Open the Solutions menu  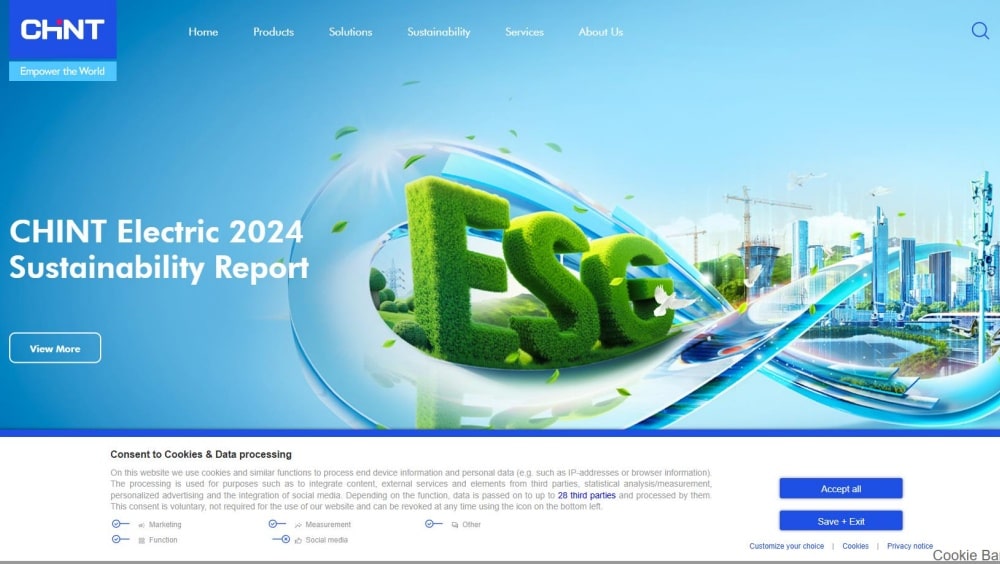click(350, 32)
